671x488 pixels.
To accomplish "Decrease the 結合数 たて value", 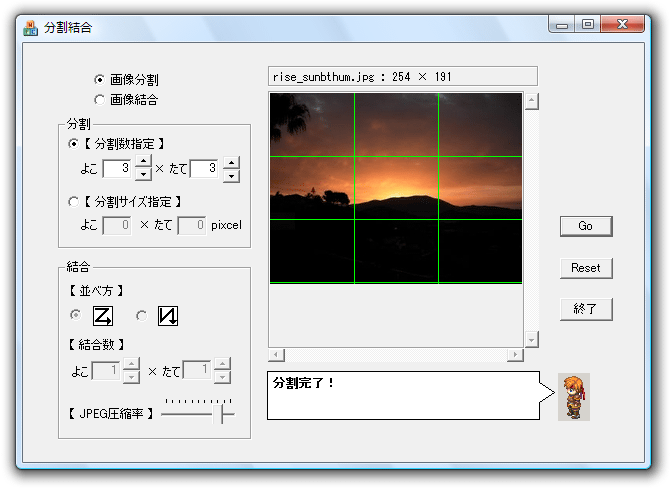I will 223,377.
